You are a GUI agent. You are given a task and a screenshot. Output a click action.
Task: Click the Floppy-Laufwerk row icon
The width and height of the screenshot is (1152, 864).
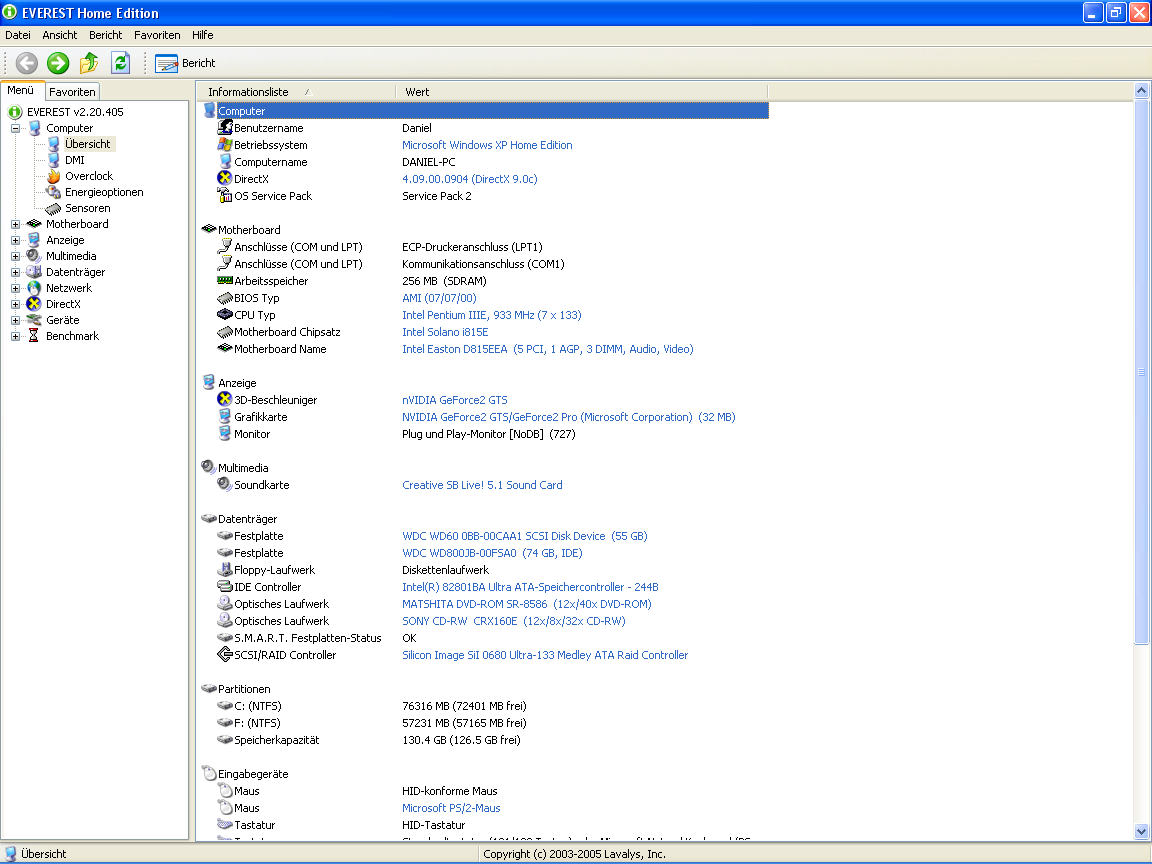225,569
